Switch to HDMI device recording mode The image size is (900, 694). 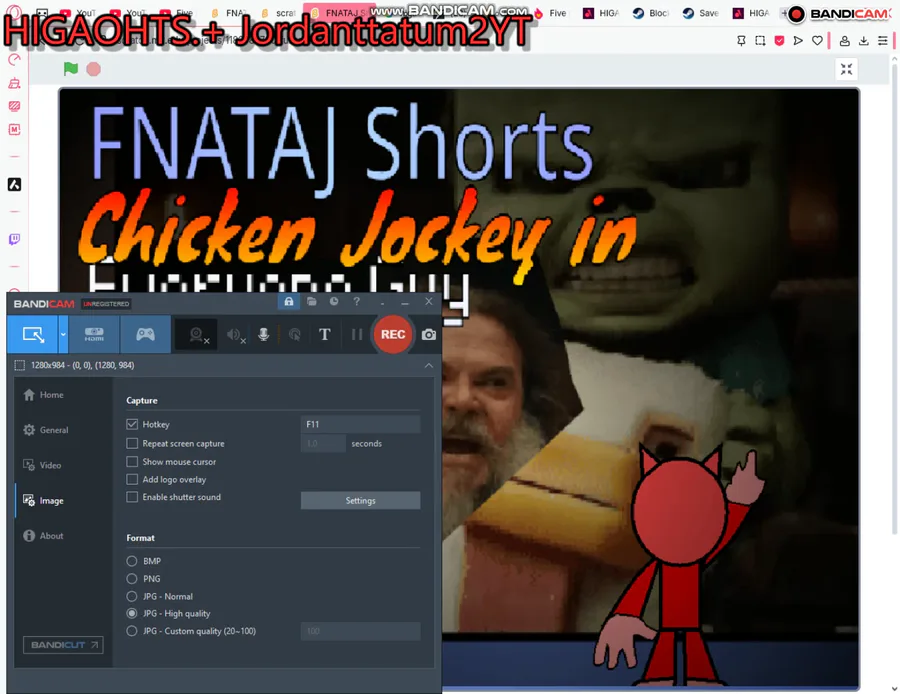pos(94,334)
